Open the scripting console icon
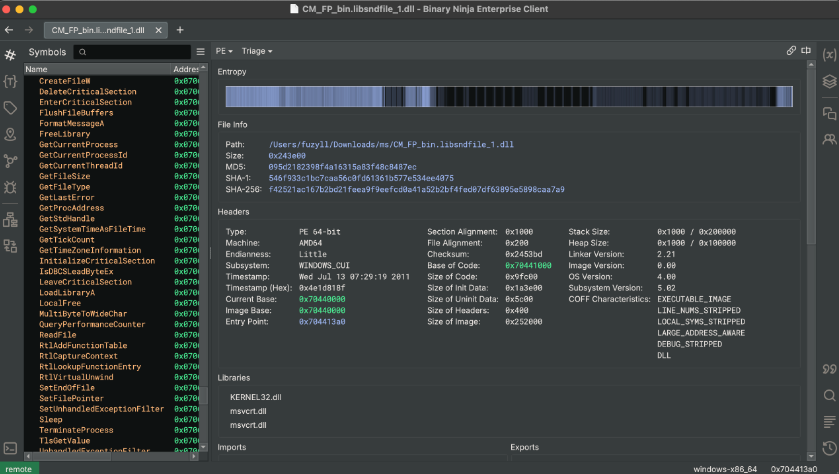839x474 pixels. click(10, 447)
